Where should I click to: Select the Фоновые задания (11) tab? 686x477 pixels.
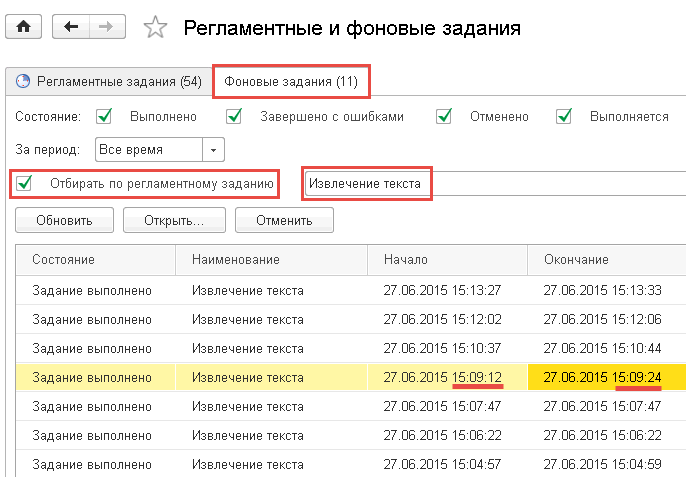[291, 81]
